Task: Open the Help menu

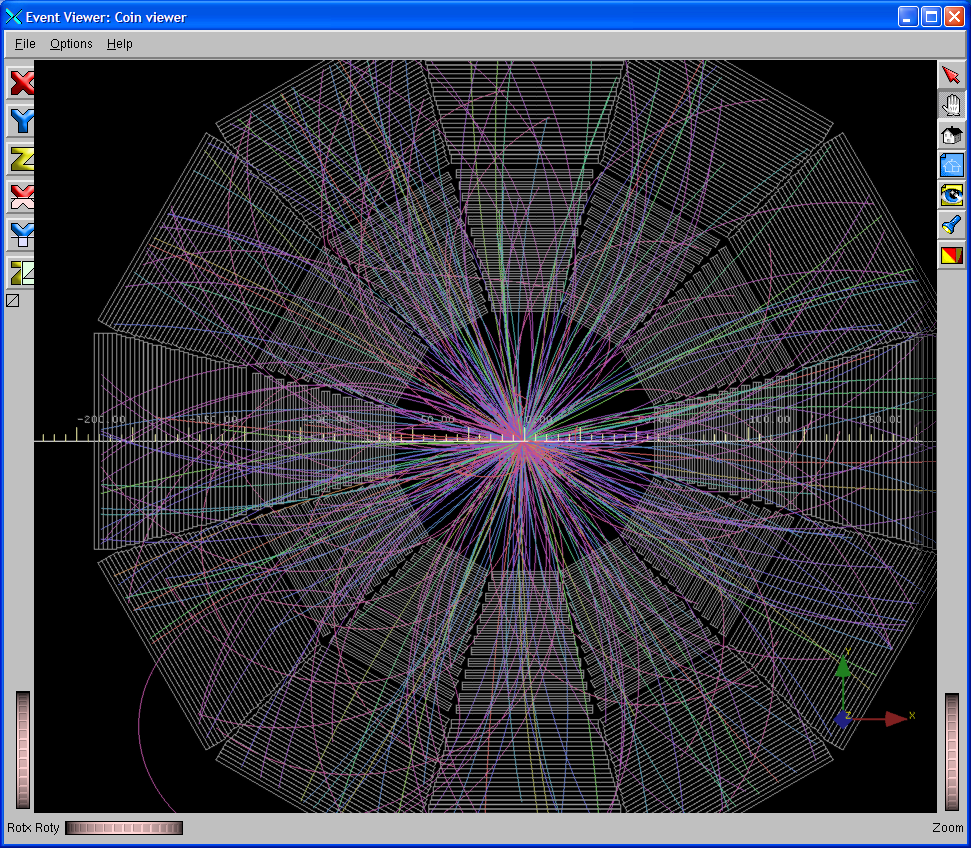Action: (120, 44)
